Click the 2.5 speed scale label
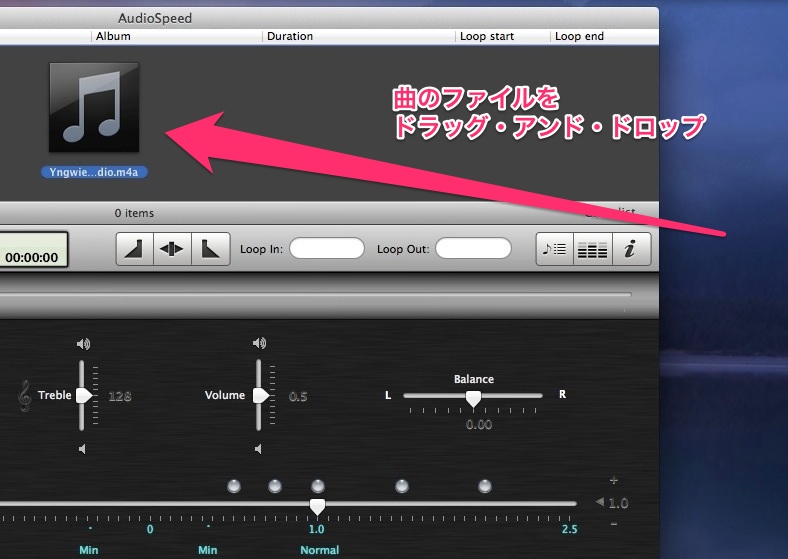The image size is (788, 559). point(569,529)
